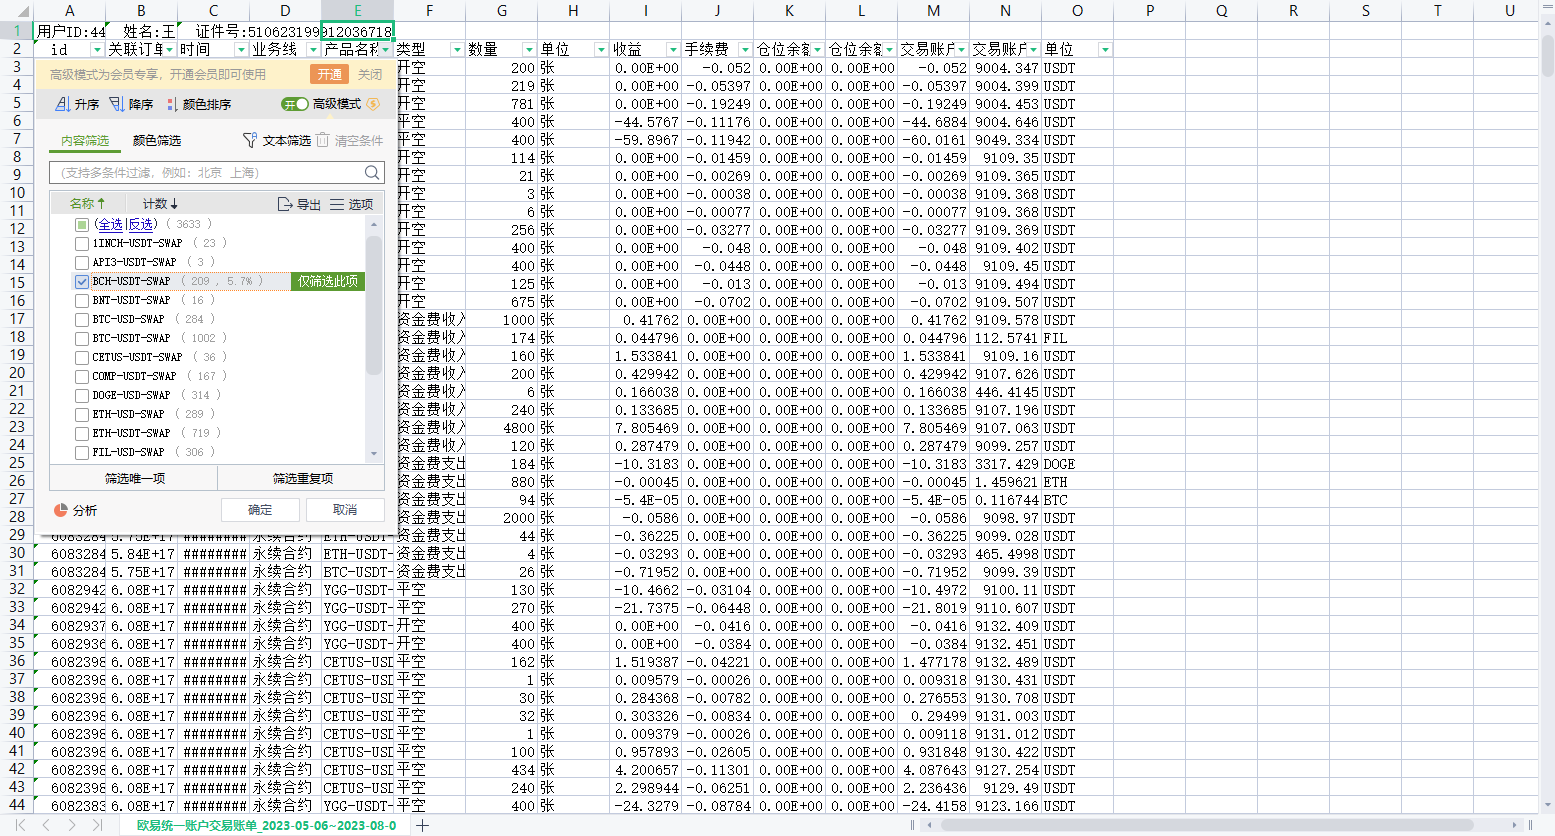
Task: Click the 全选 select-all link
Action: tap(109, 225)
